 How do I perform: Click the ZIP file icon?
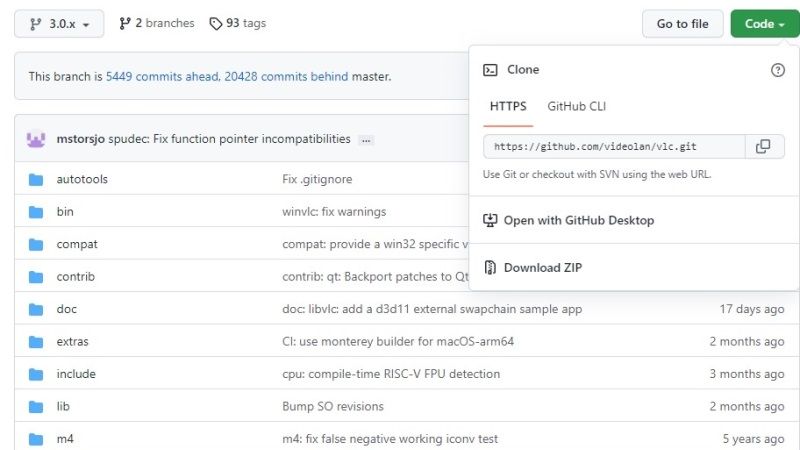pos(490,267)
